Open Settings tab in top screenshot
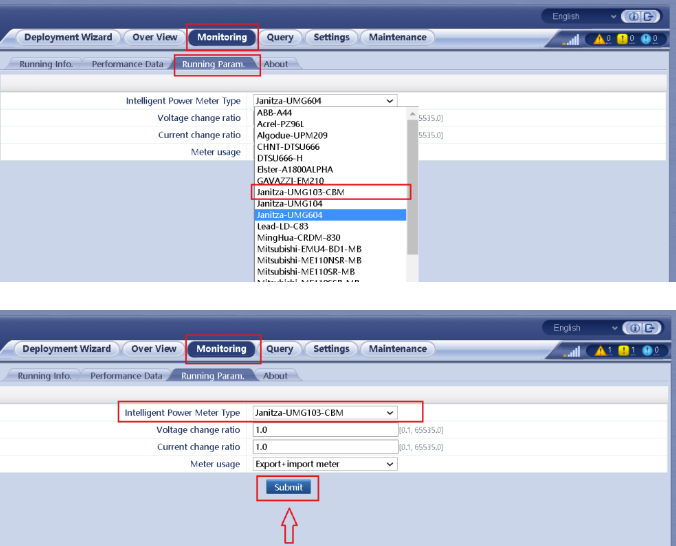 (332, 37)
